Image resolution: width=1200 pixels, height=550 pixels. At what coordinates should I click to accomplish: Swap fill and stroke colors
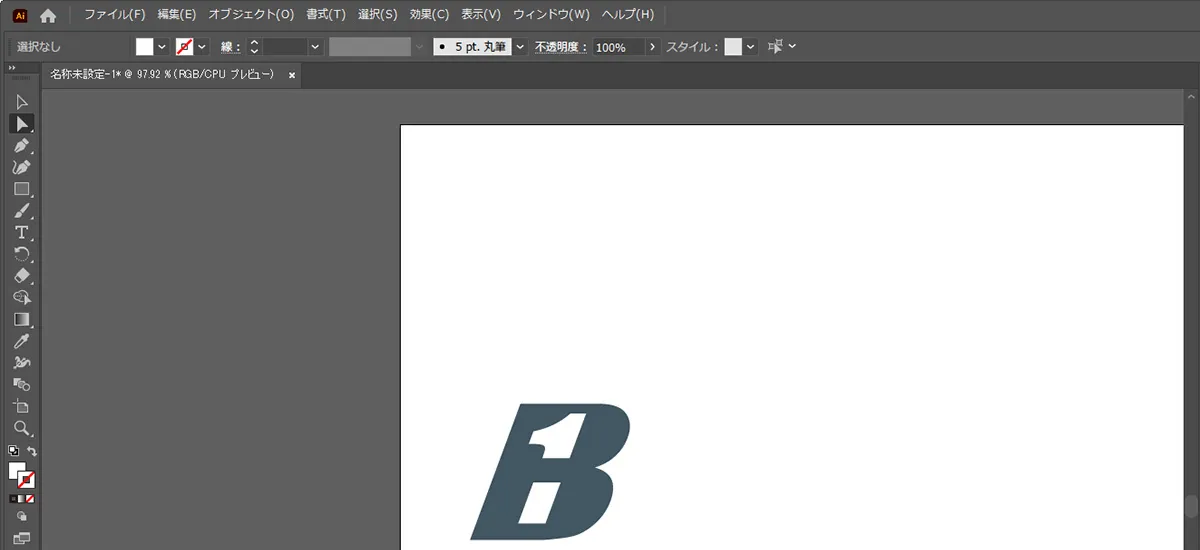pyautogui.click(x=32, y=451)
